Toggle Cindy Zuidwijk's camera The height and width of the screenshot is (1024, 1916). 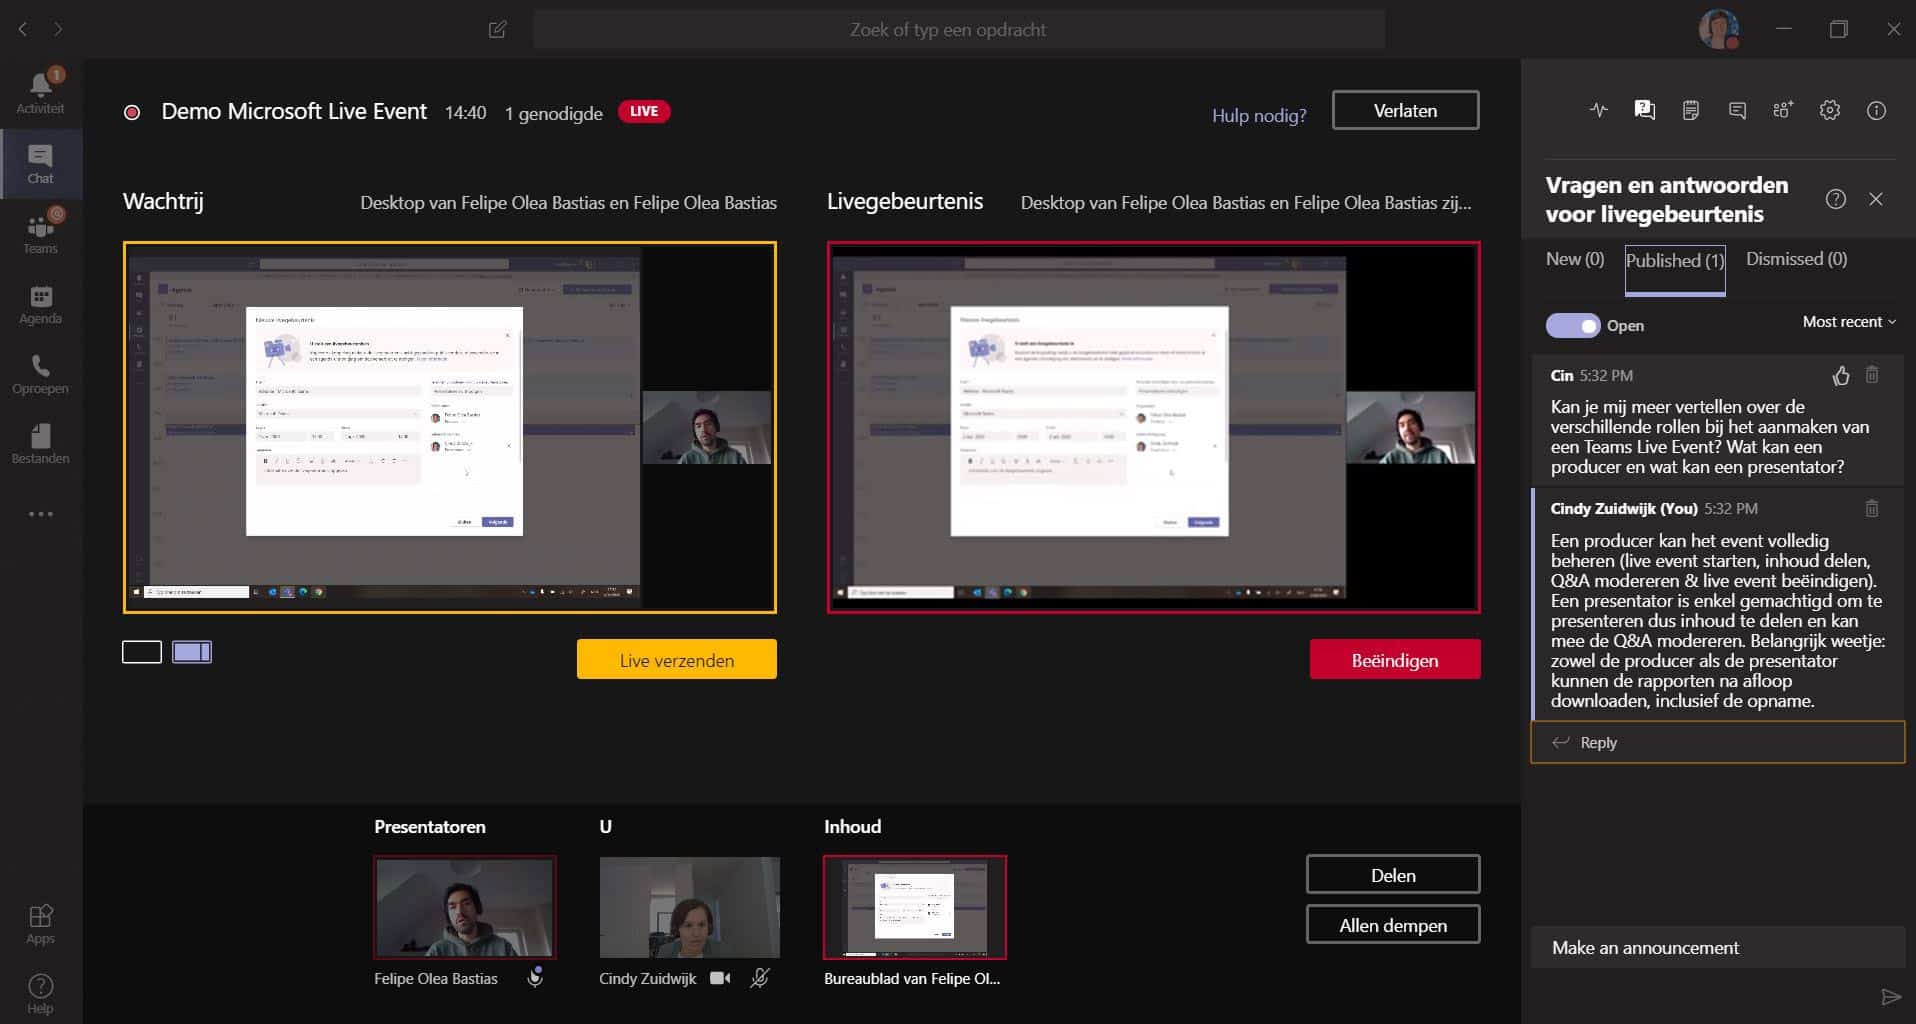(x=720, y=978)
